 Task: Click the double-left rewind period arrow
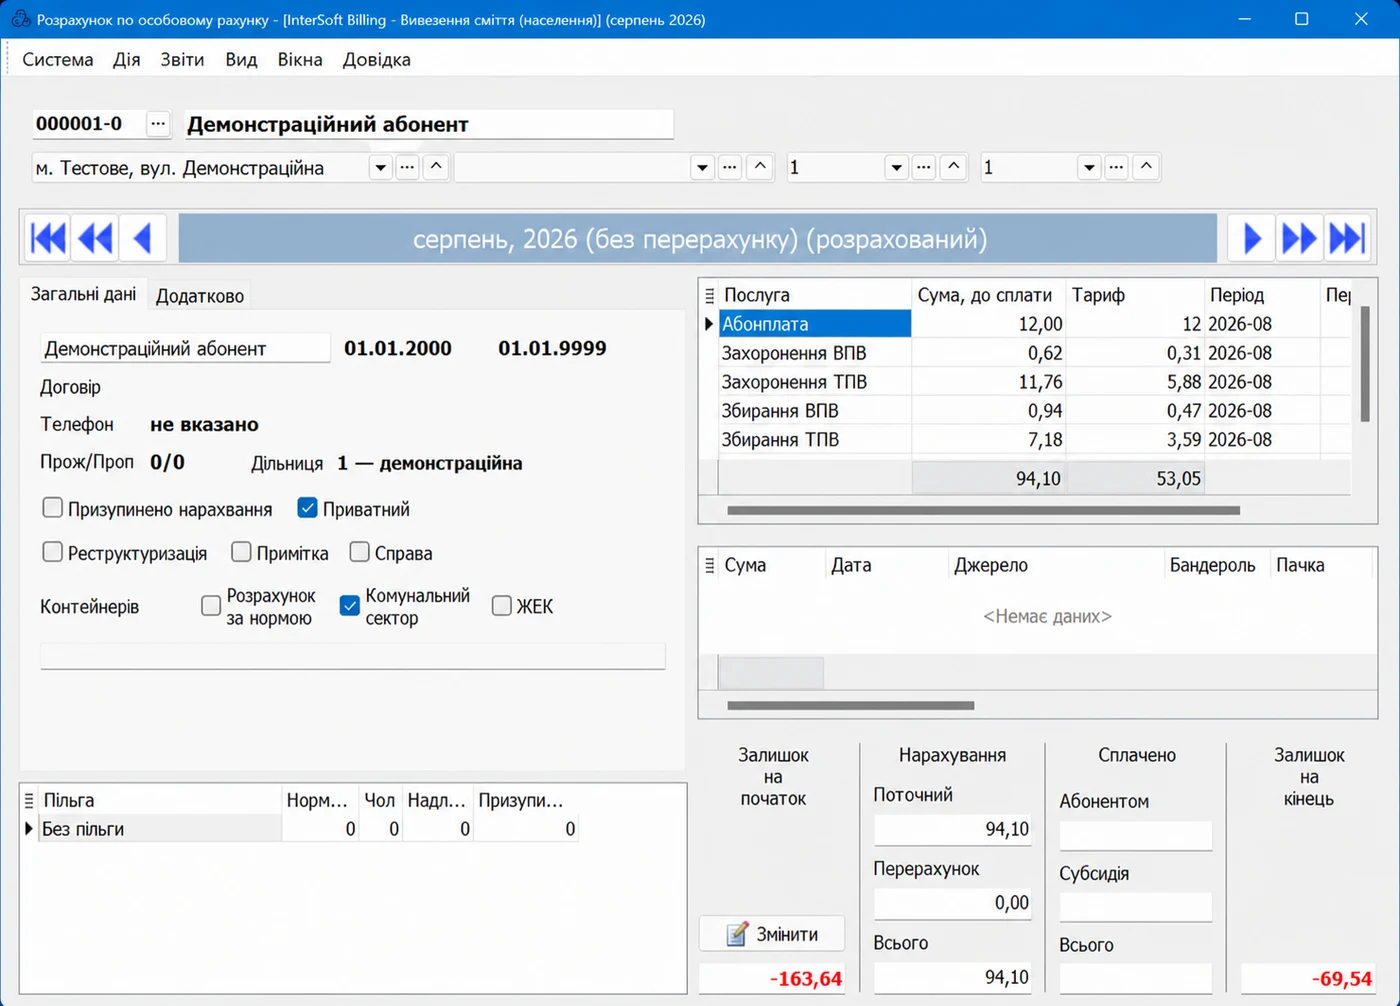[x=95, y=239]
